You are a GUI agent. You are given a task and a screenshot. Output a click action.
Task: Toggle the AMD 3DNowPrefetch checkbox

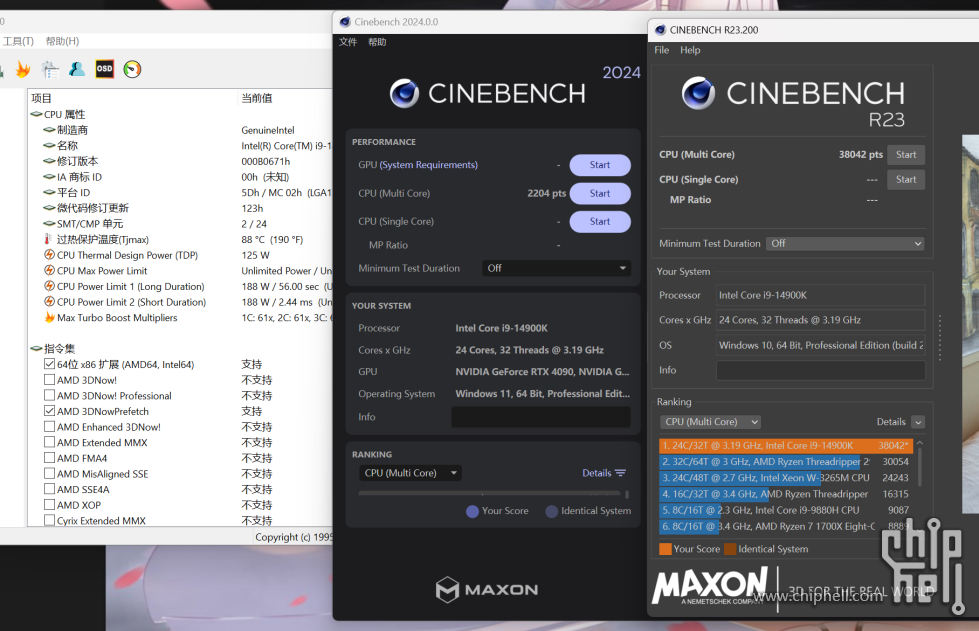(49, 411)
